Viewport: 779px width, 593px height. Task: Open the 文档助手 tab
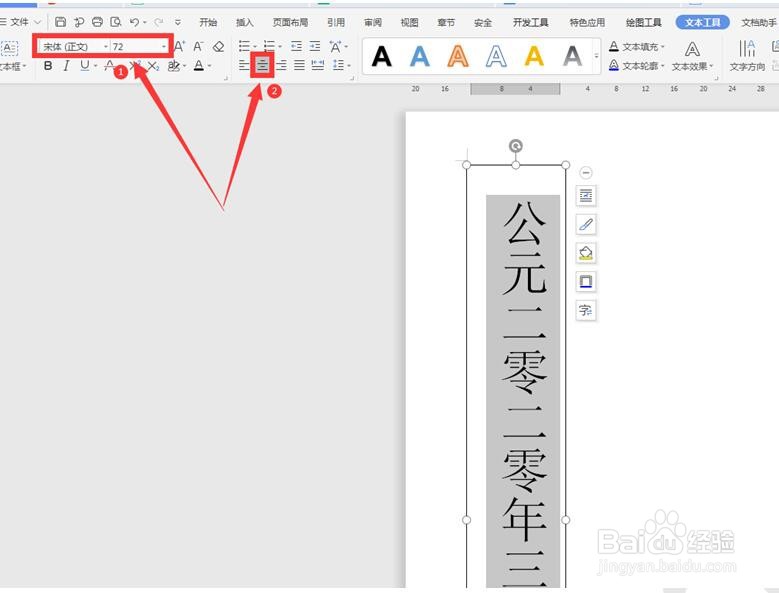point(759,22)
